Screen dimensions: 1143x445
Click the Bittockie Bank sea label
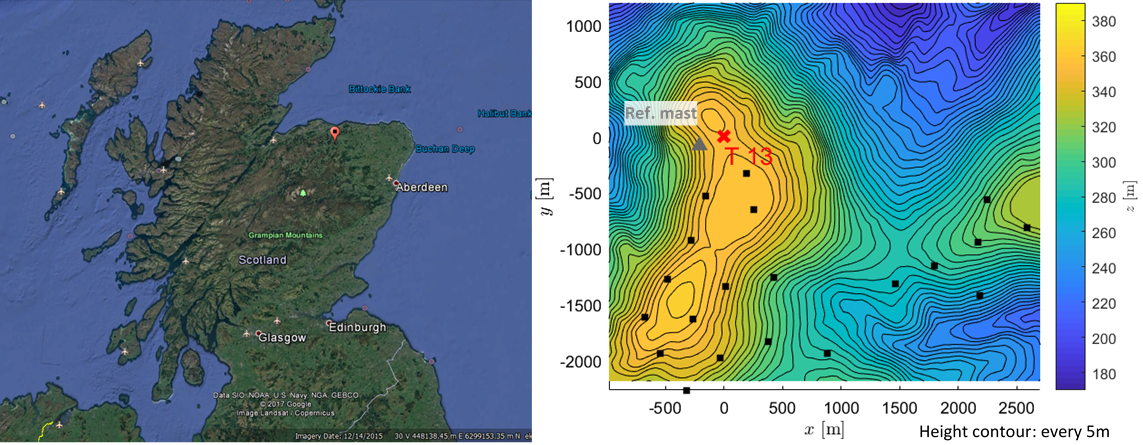click(x=379, y=89)
